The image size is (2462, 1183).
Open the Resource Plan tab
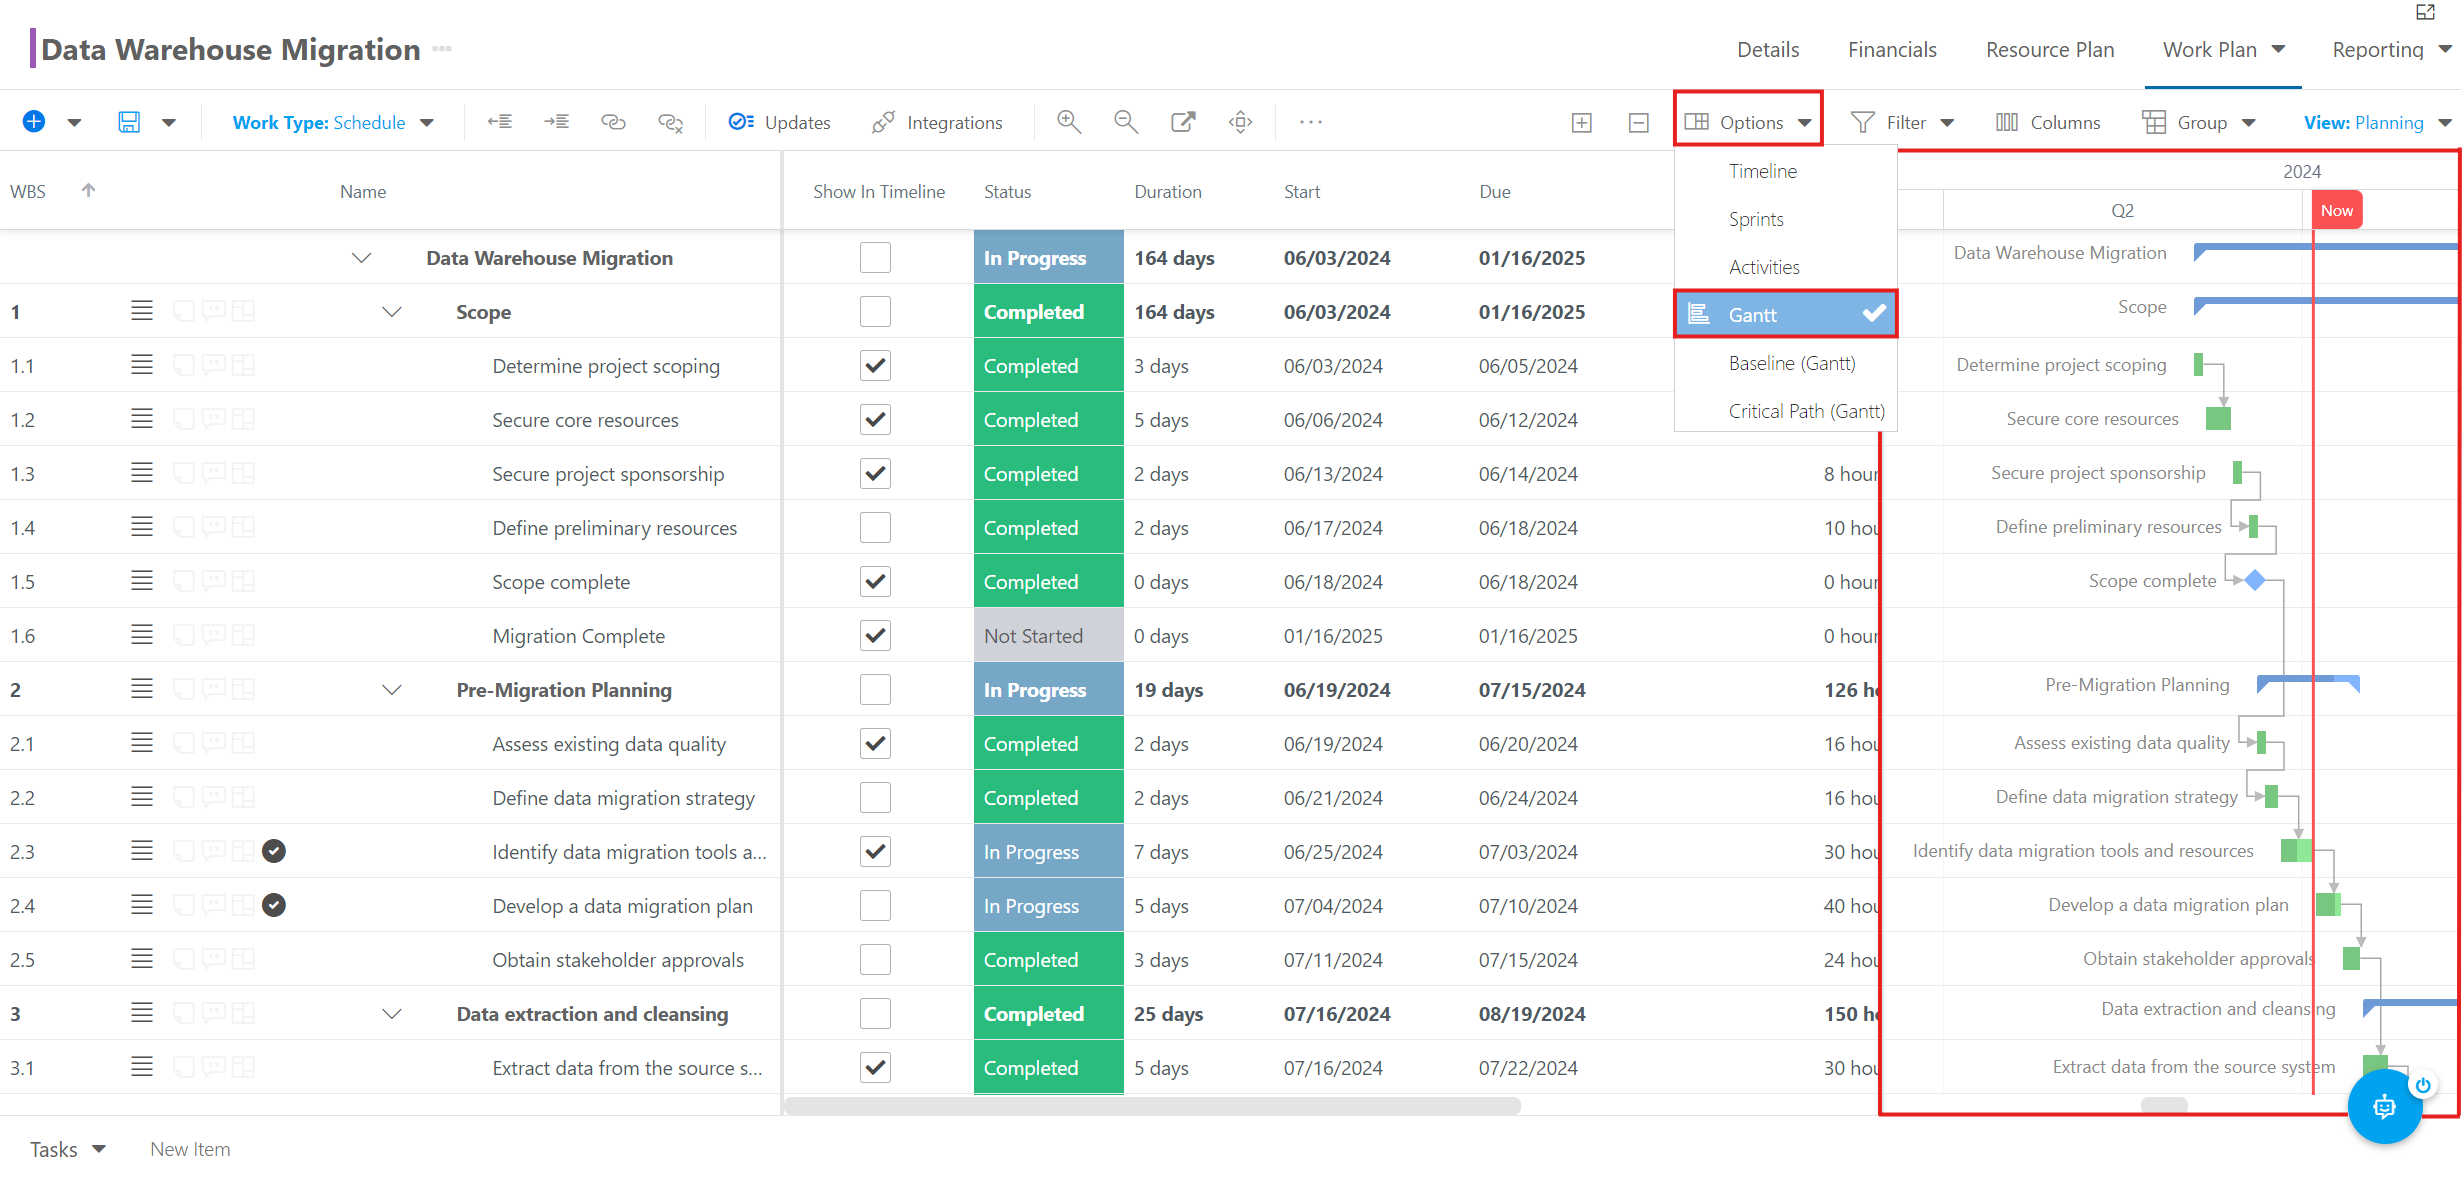click(x=2050, y=50)
